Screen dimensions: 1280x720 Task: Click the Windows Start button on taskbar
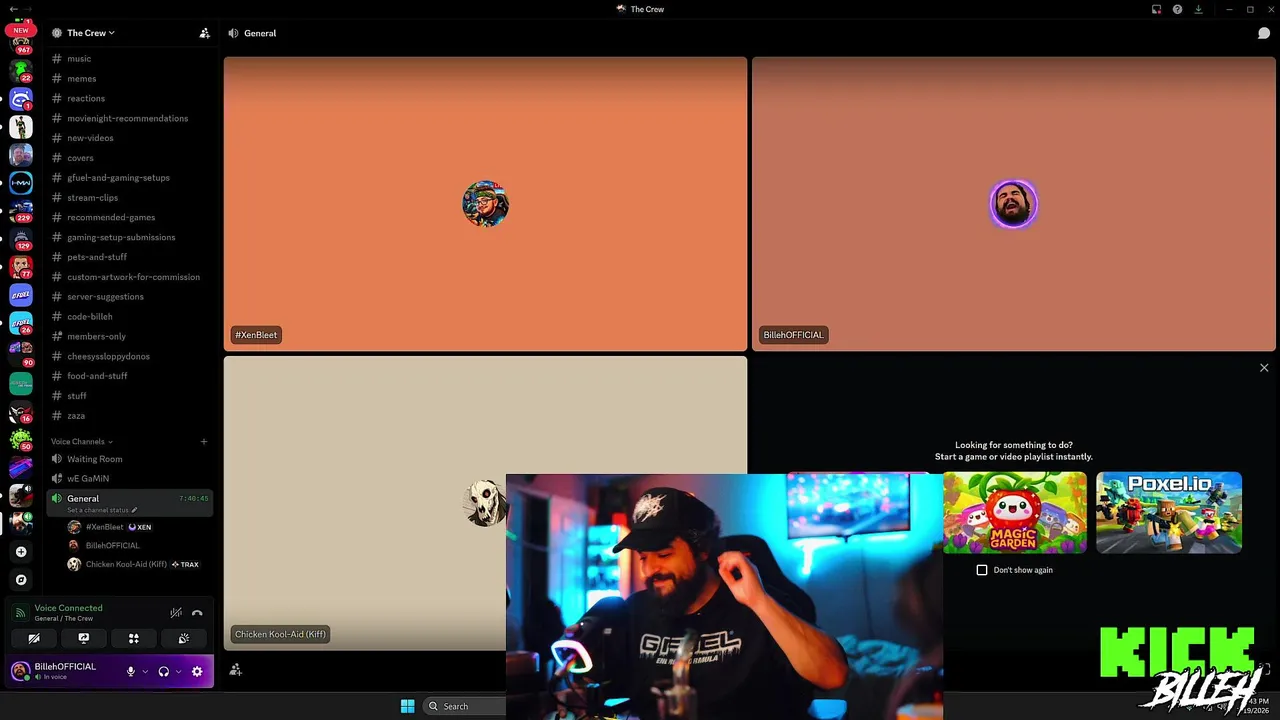(x=407, y=706)
